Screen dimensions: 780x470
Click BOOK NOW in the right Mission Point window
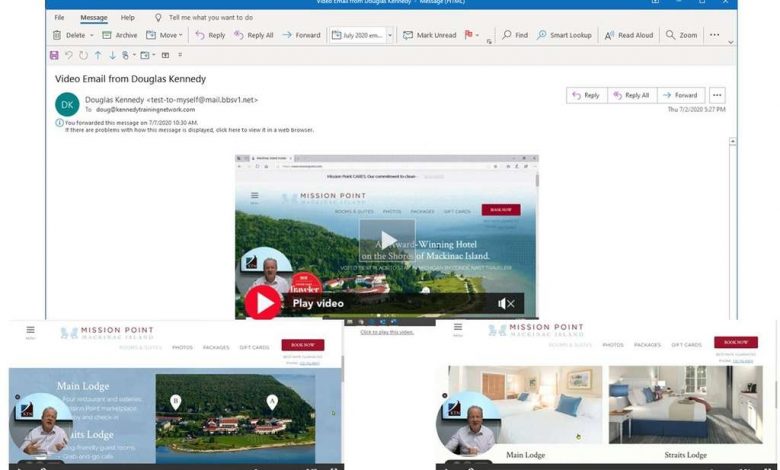[x=736, y=342]
